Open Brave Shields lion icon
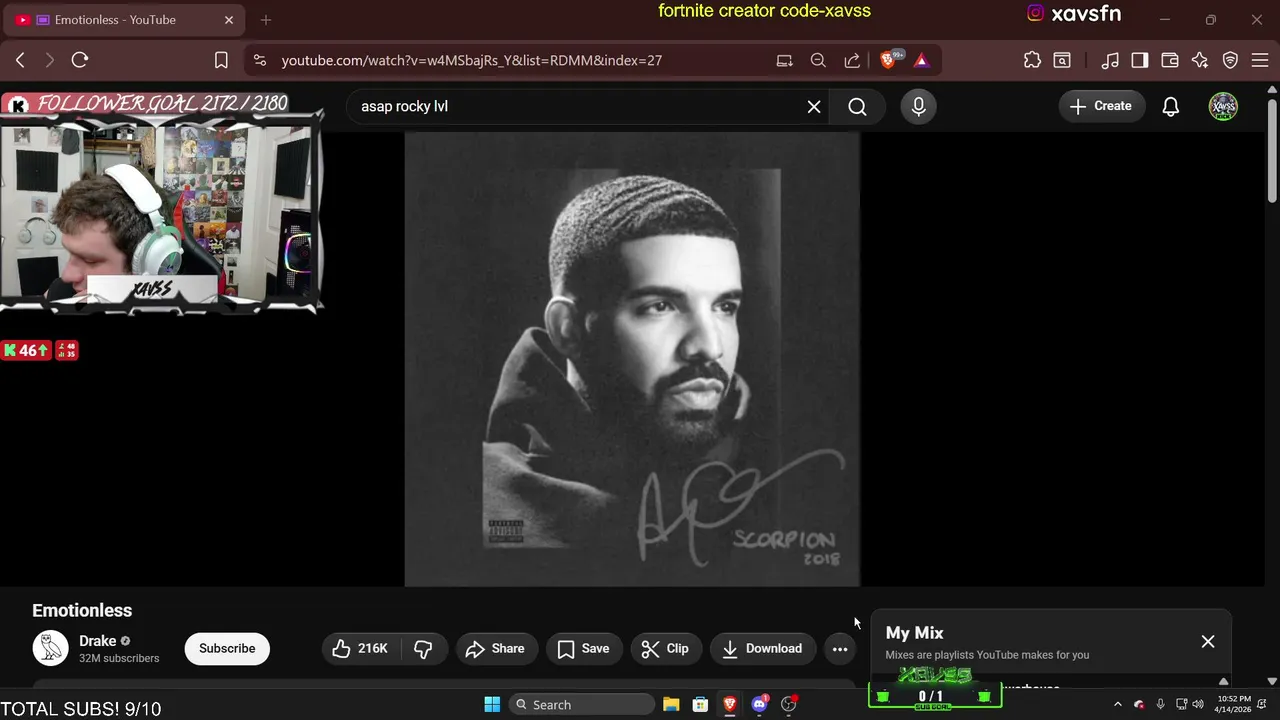The height and width of the screenshot is (720, 1280). 889,60
